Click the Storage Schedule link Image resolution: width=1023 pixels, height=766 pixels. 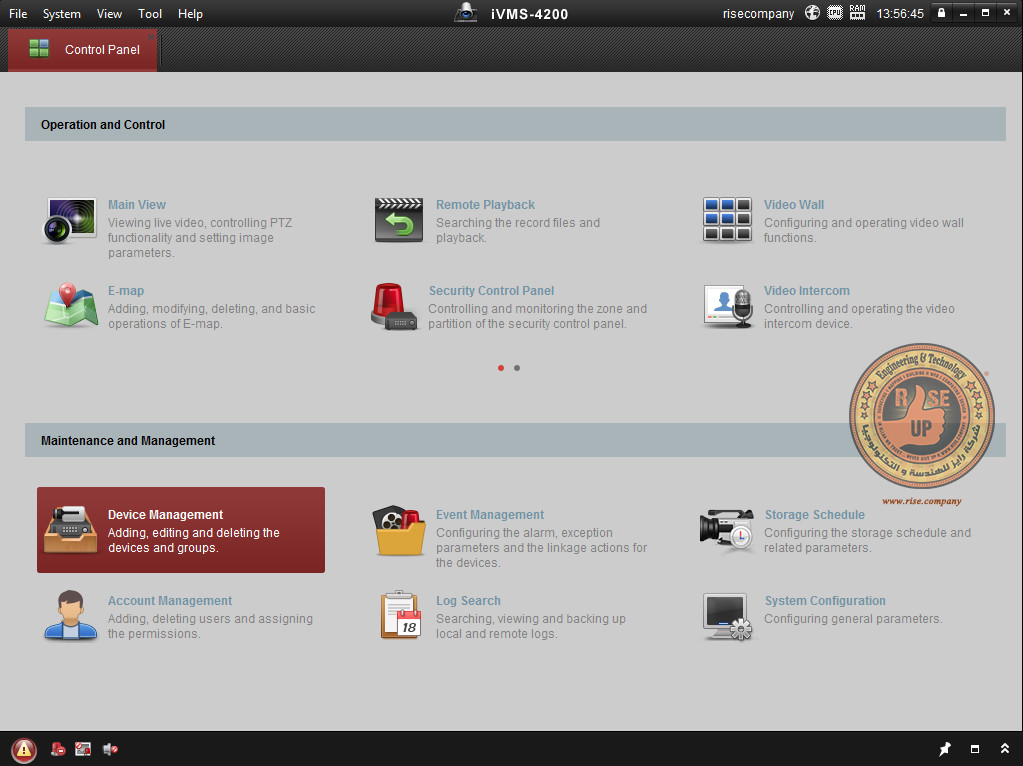(x=814, y=515)
